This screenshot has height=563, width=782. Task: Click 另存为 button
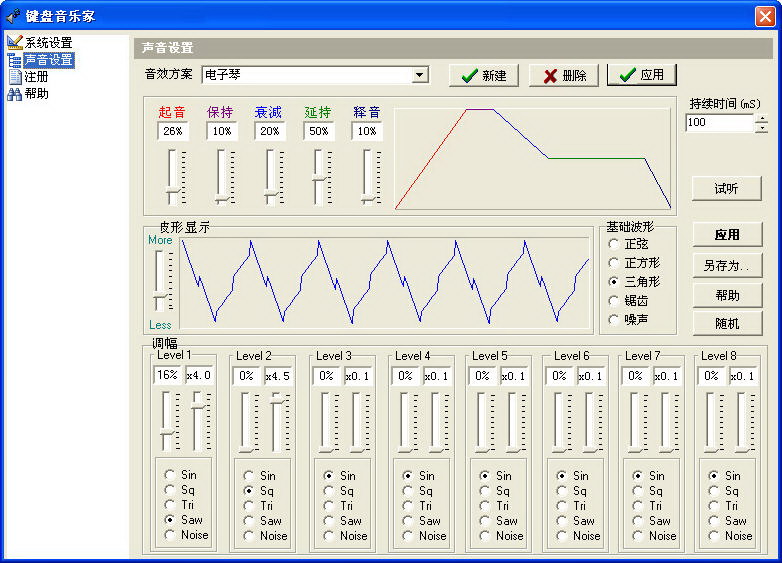(727, 265)
